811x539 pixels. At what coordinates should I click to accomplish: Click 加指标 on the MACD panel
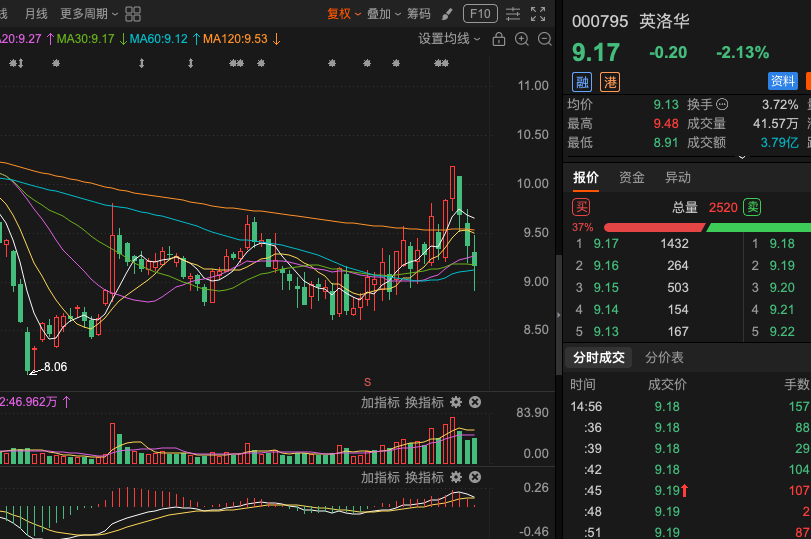coord(380,477)
